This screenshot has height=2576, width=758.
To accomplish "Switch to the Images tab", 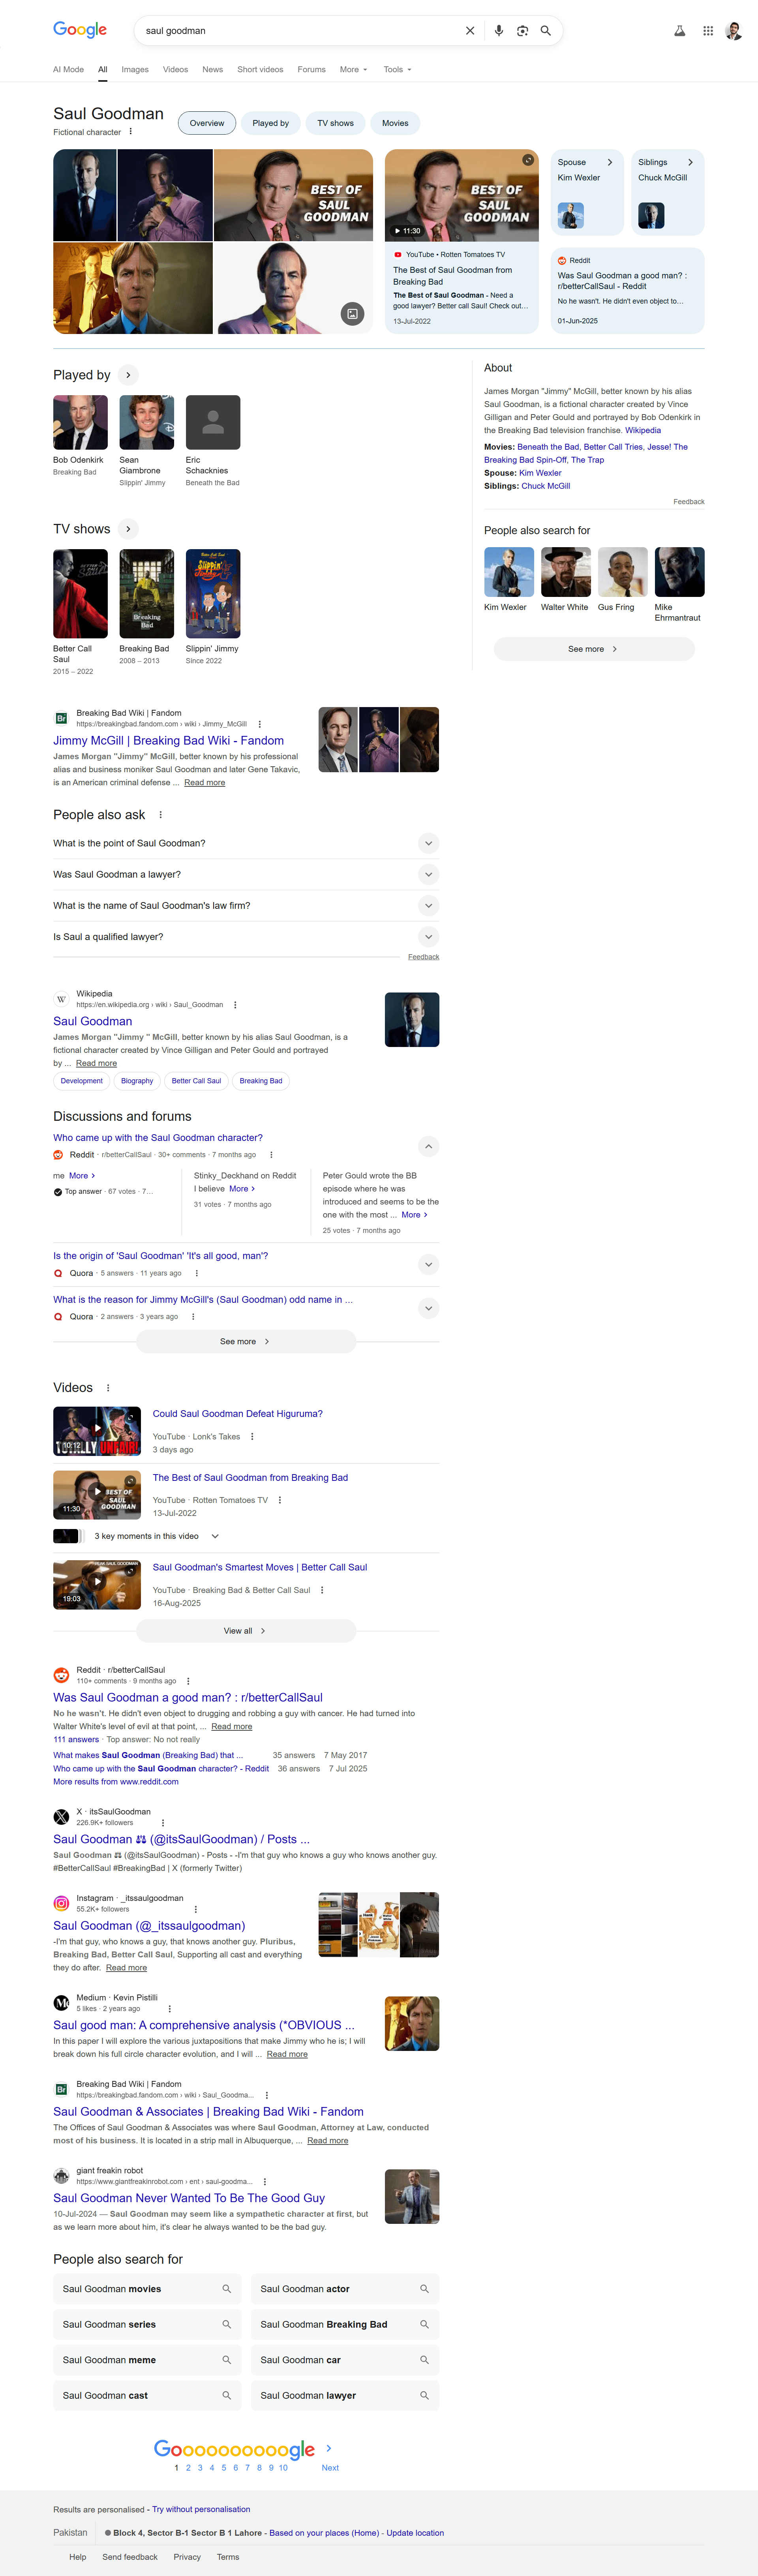I will 135,70.
